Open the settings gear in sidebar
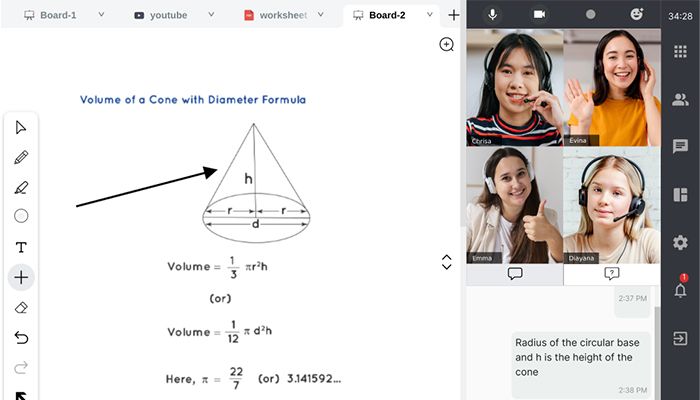Screen dimensions: 700x400 pos(680,242)
